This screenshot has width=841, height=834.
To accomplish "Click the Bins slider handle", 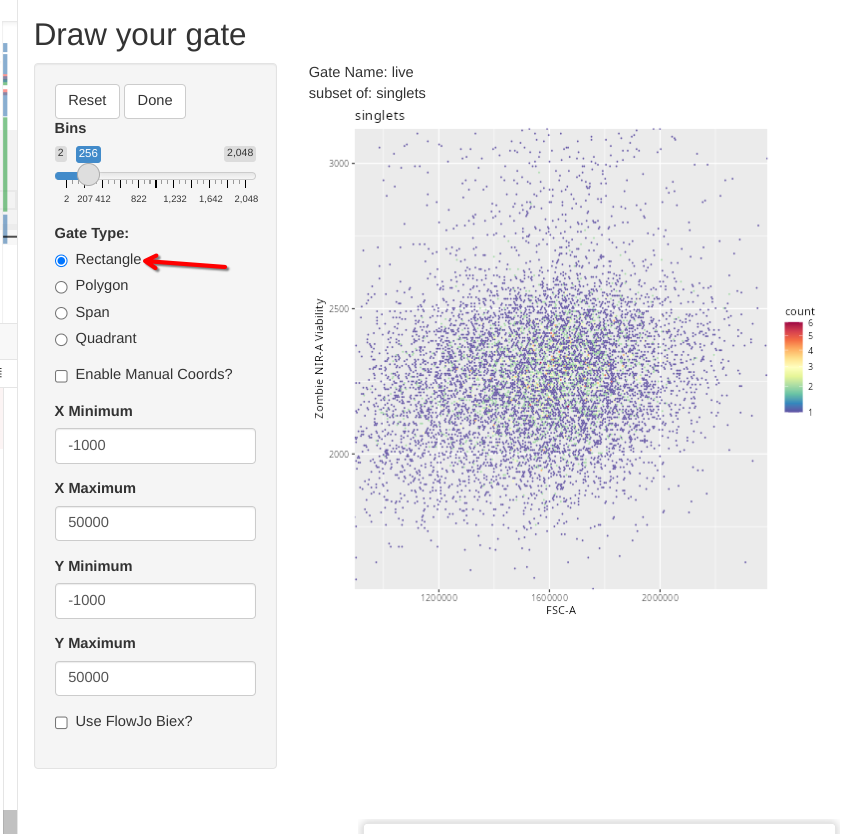I will [x=88, y=175].
